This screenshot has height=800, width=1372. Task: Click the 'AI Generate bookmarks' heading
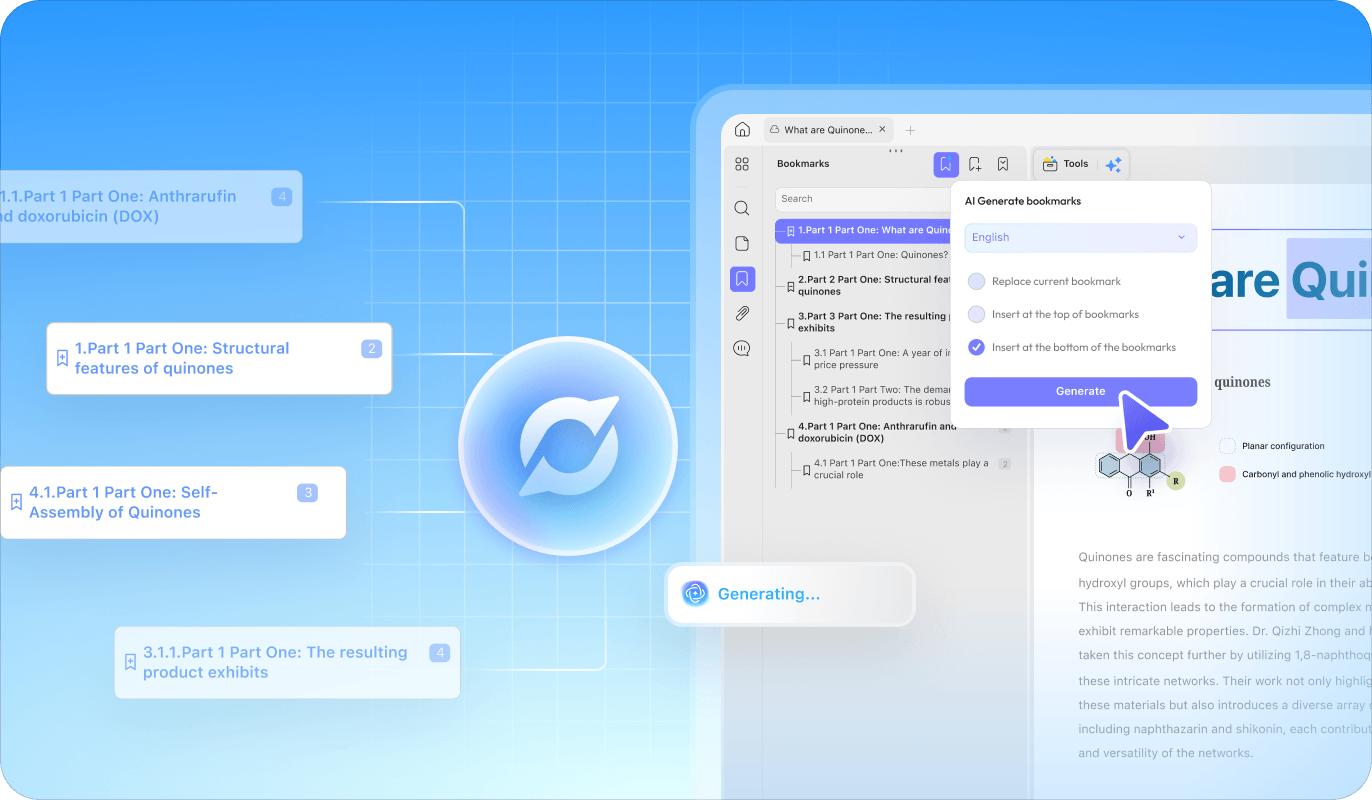[1023, 201]
